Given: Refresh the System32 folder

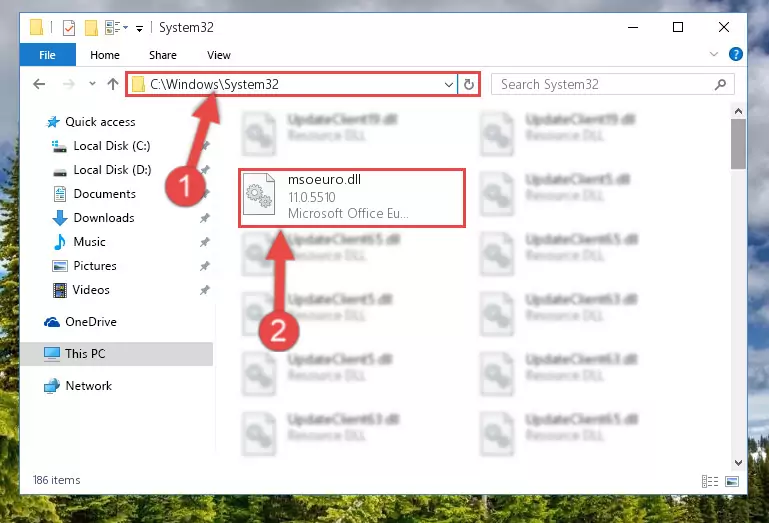Looking at the screenshot, I should (x=469, y=84).
